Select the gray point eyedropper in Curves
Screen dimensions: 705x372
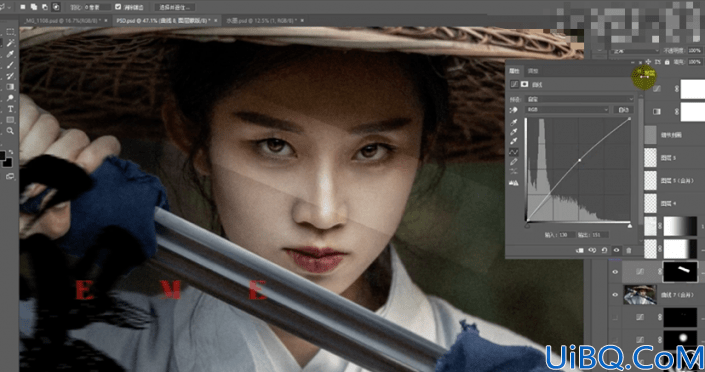[513, 132]
